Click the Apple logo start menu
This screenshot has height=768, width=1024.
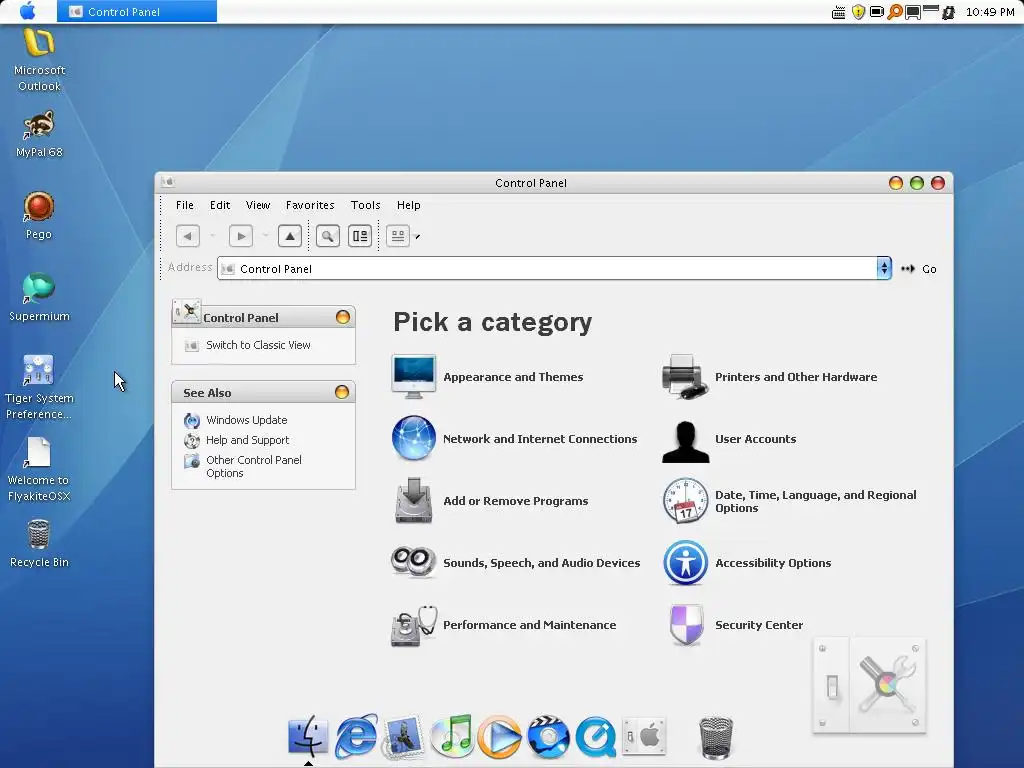(27, 11)
